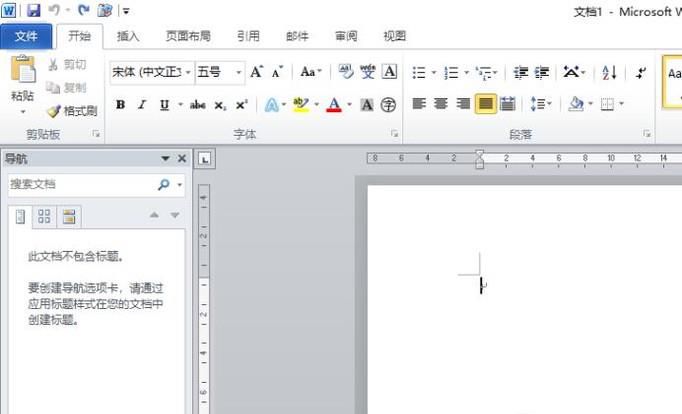Open the Change Case (Aa) dropdown
Screen dimensions: 682x414
point(311,72)
